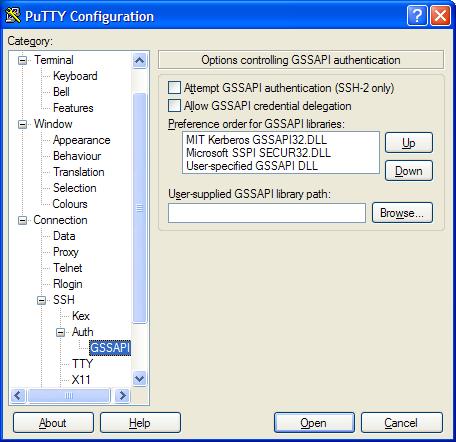Move library Up in preference order

(x=409, y=143)
